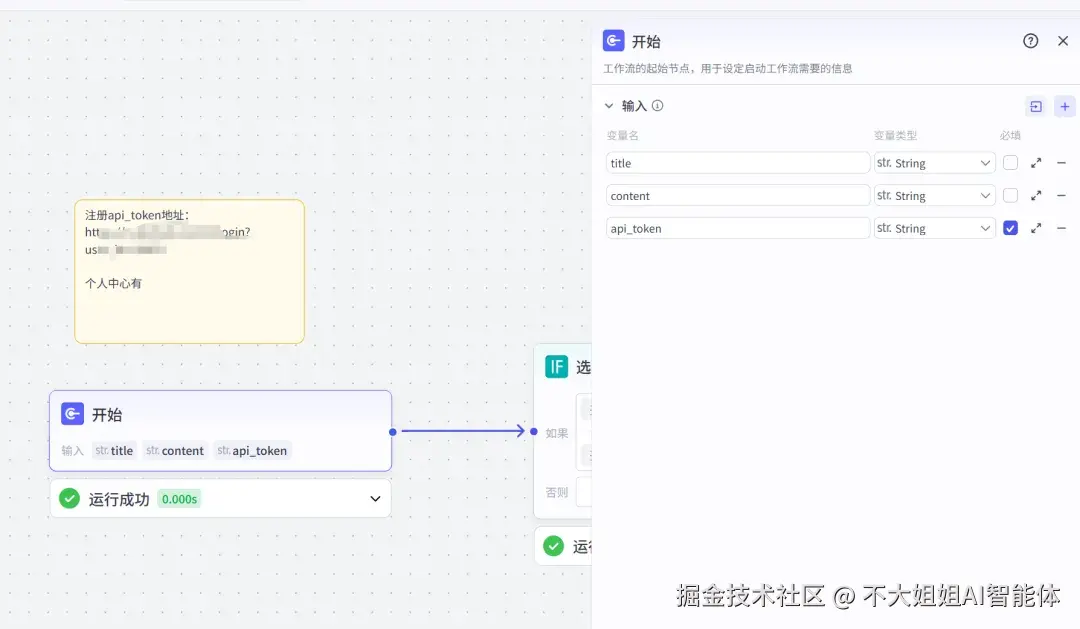This screenshot has height=629, width=1080.
Task: Click the 开始 node title on the canvas
Action: point(108,413)
